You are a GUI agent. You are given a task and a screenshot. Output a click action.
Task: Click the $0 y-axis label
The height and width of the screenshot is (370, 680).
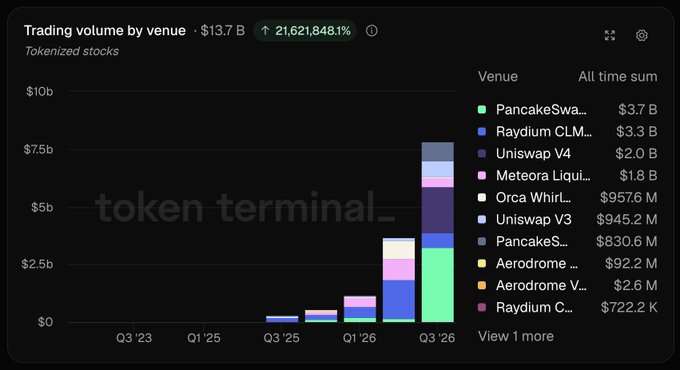pos(45,322)
